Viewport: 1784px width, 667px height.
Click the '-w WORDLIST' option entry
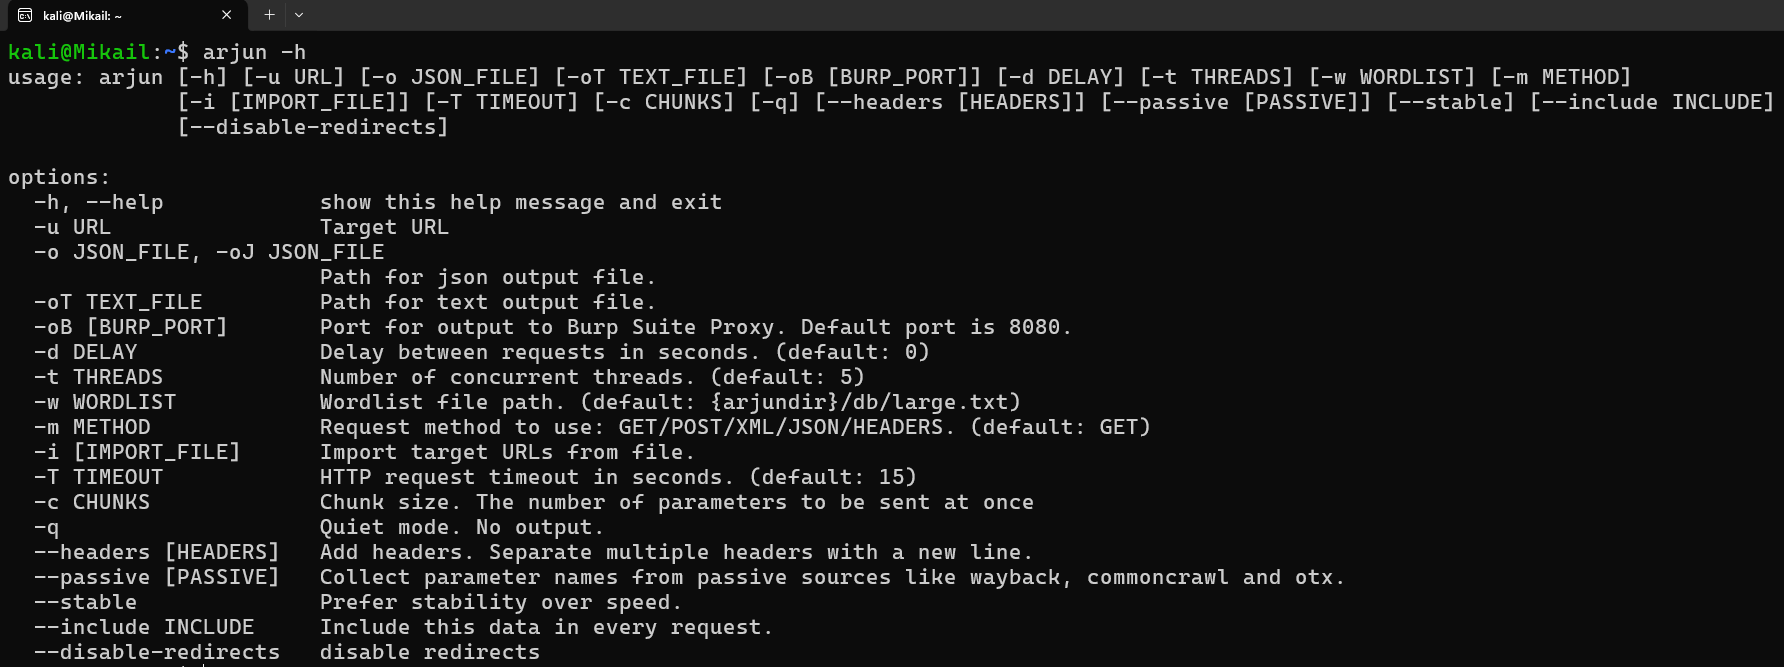[x=105, y=402]
